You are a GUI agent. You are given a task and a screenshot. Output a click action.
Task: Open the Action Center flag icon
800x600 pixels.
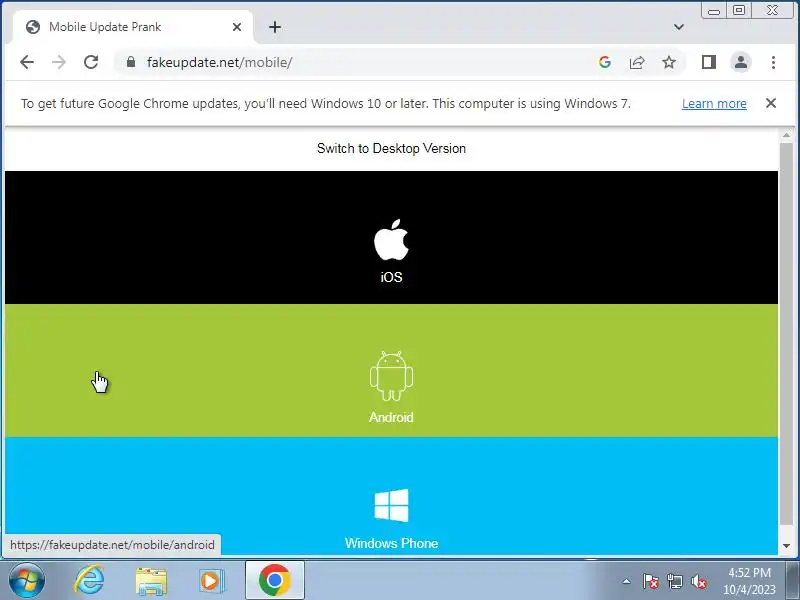click(x=651, y=581)
